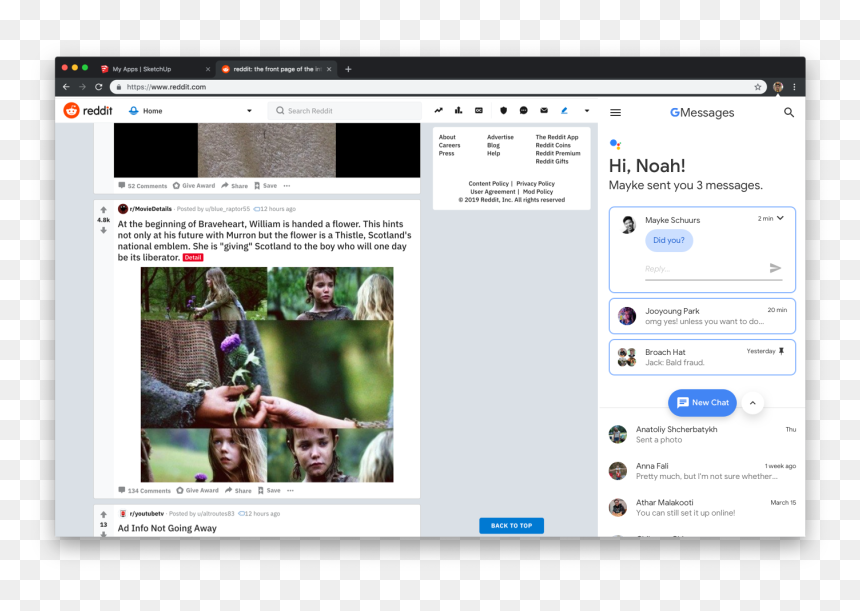860x611 pixels.
Task: Bookmark this page with the star
Action: click(757, 87)
